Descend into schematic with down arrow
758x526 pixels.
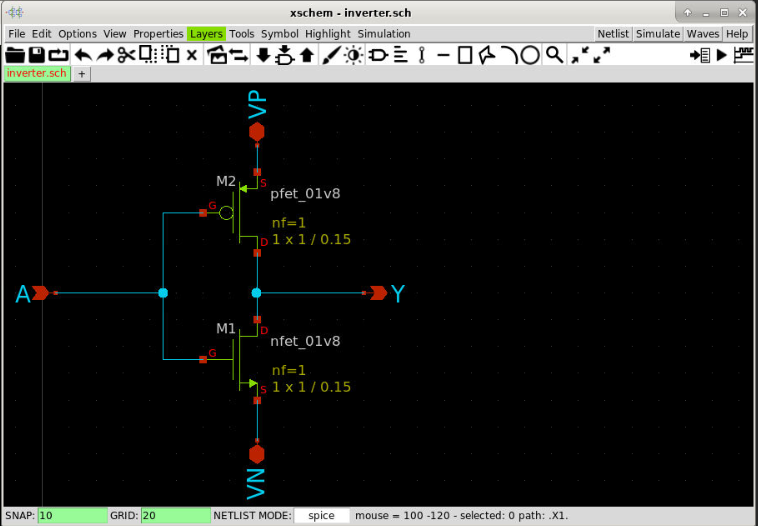263,55
